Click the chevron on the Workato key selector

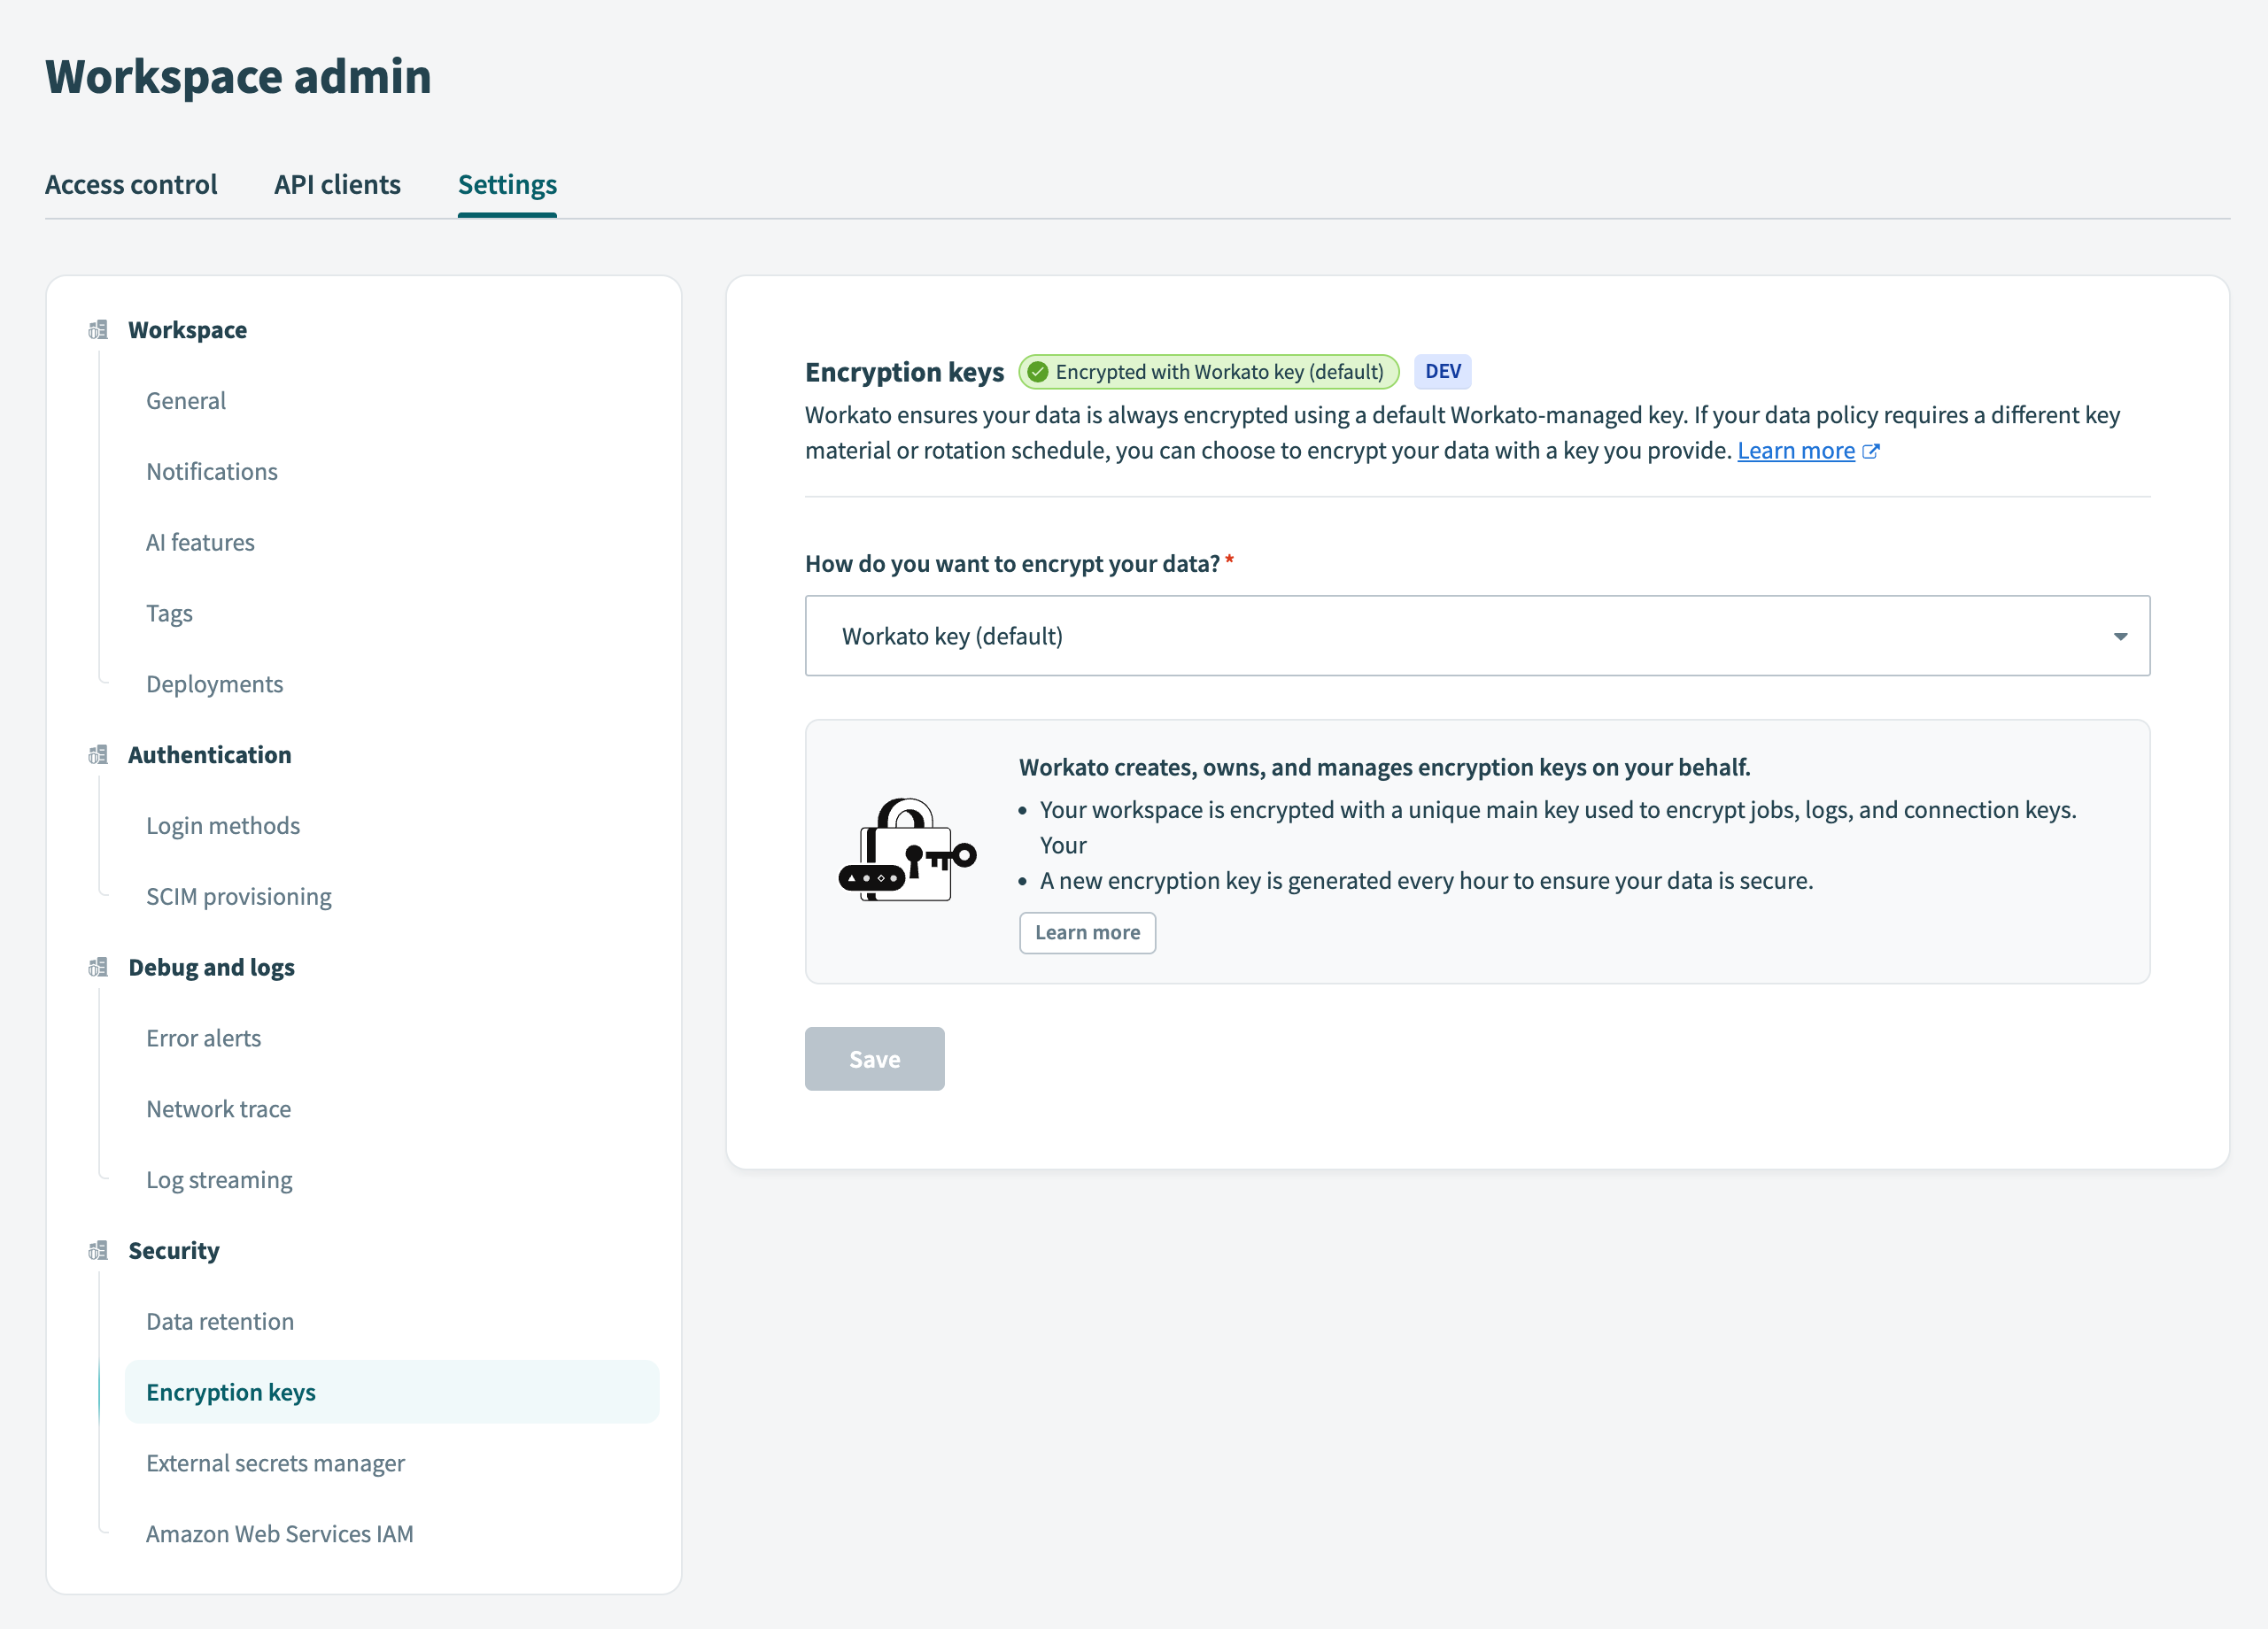click(2119, 636)
